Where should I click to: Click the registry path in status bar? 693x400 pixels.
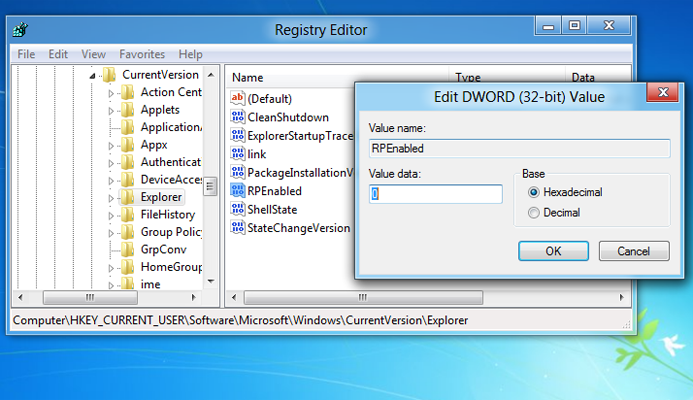click(240, 320)
